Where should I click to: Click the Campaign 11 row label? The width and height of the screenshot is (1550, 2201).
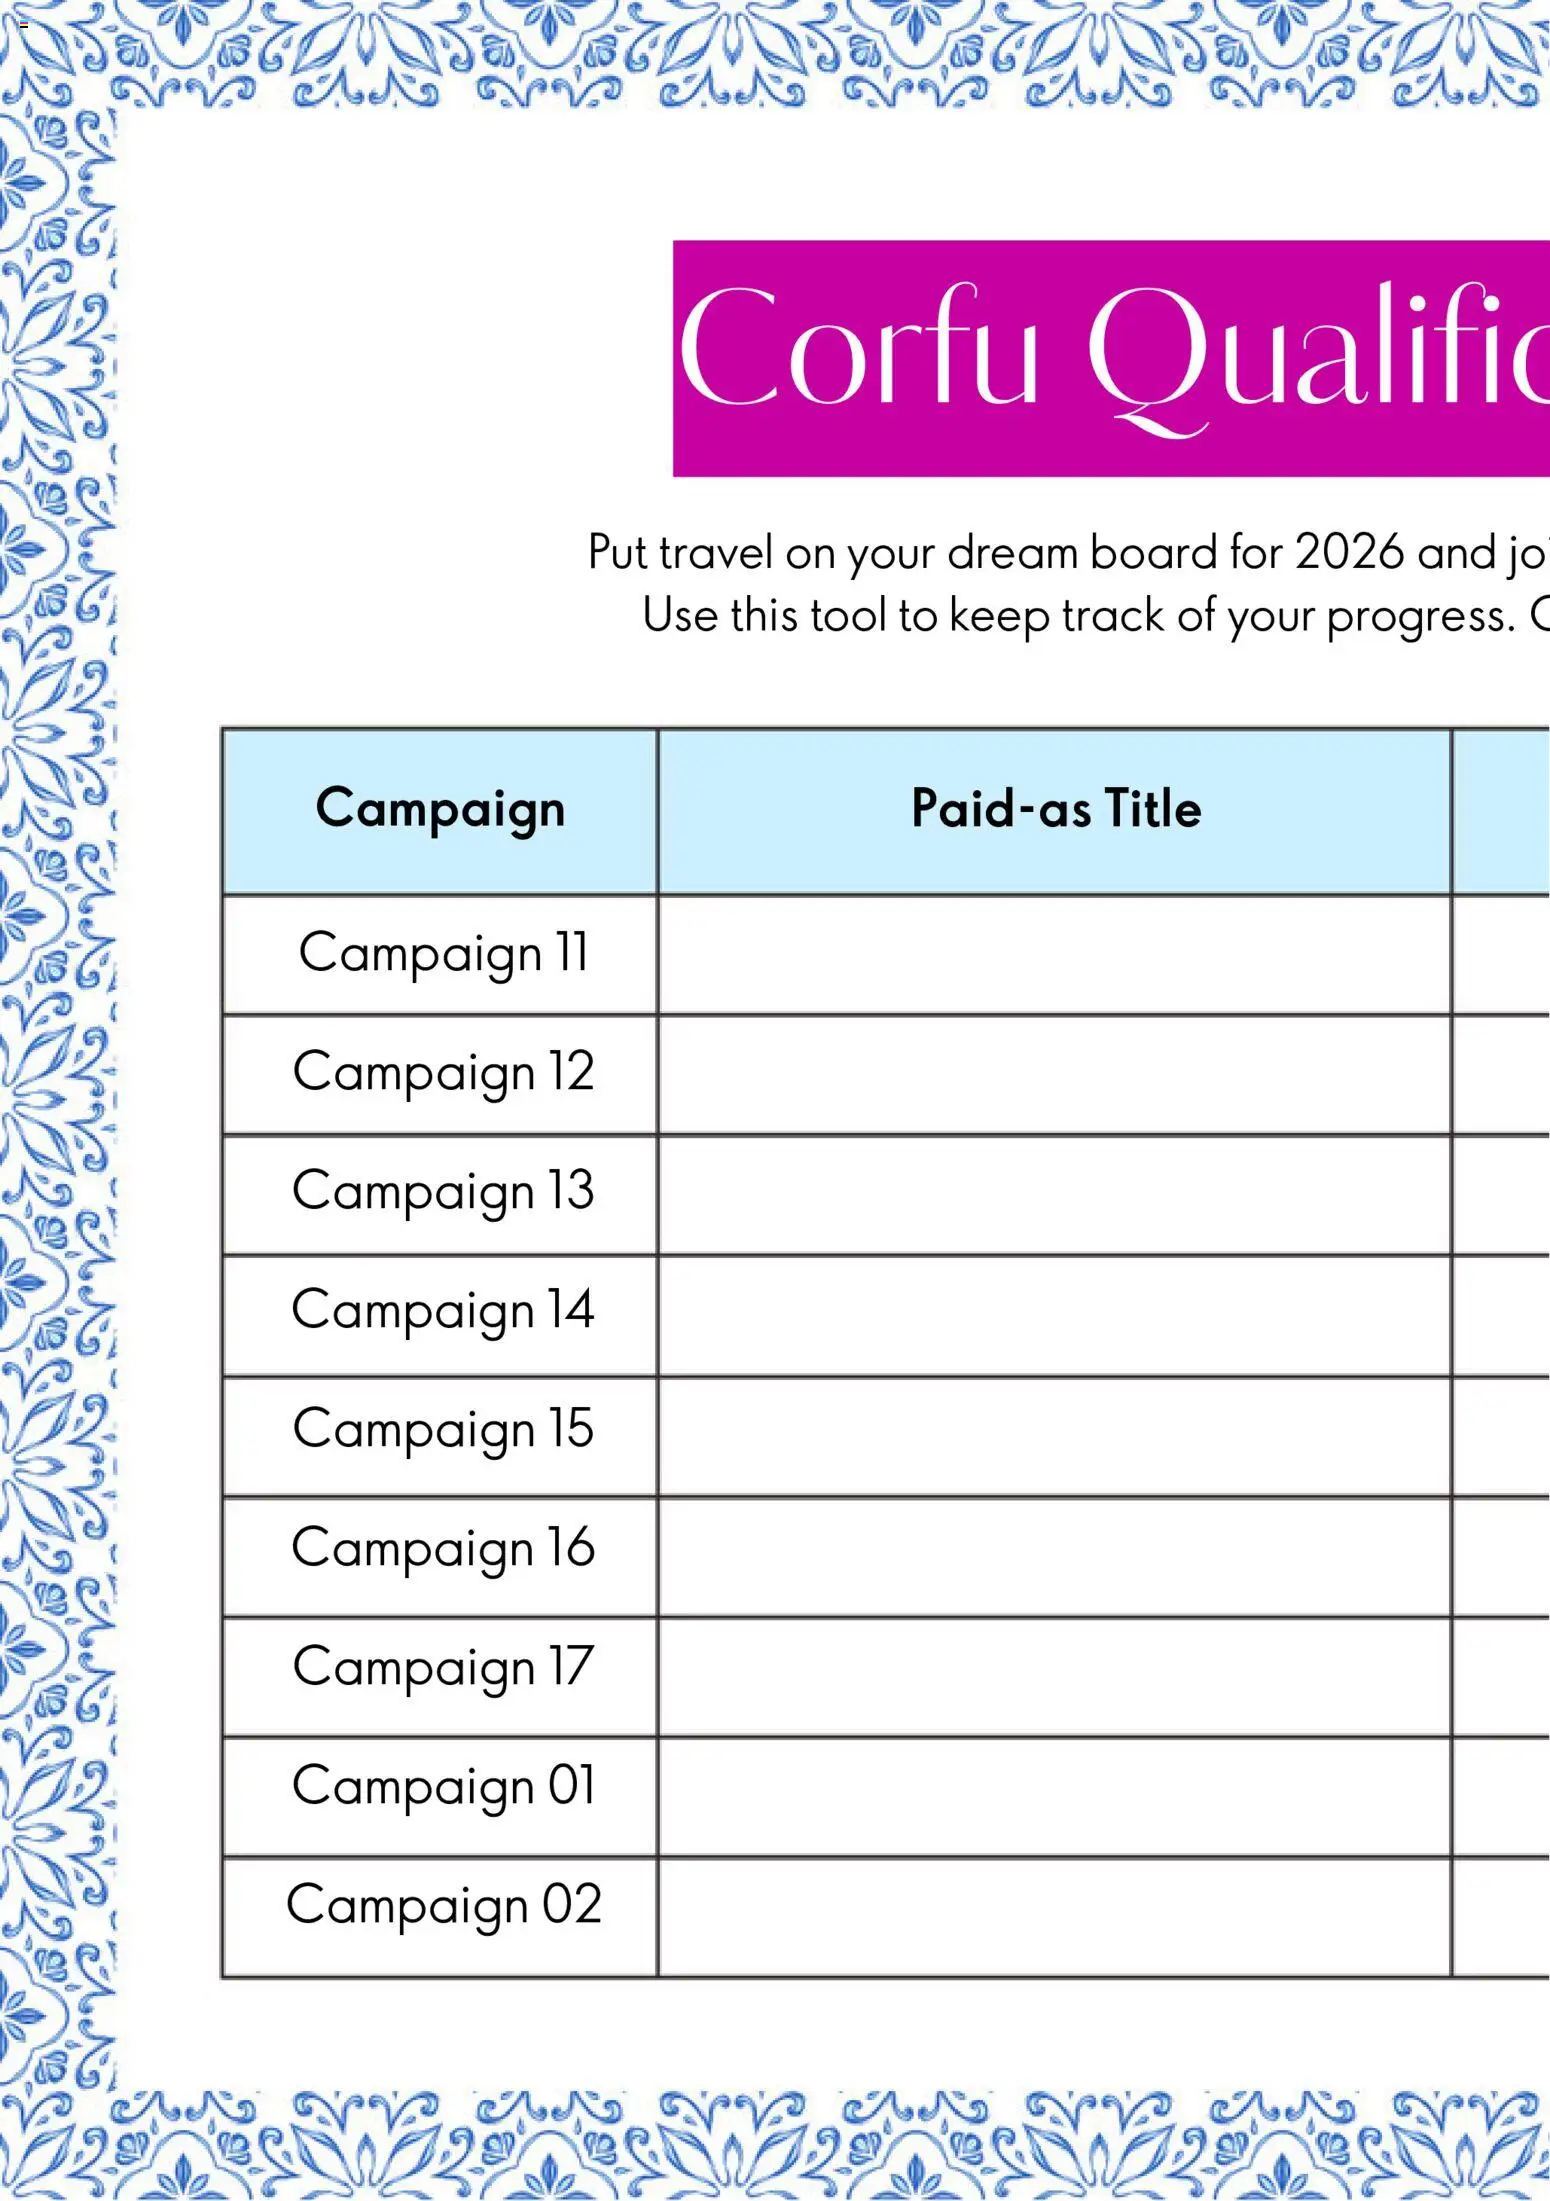[442, 953]
